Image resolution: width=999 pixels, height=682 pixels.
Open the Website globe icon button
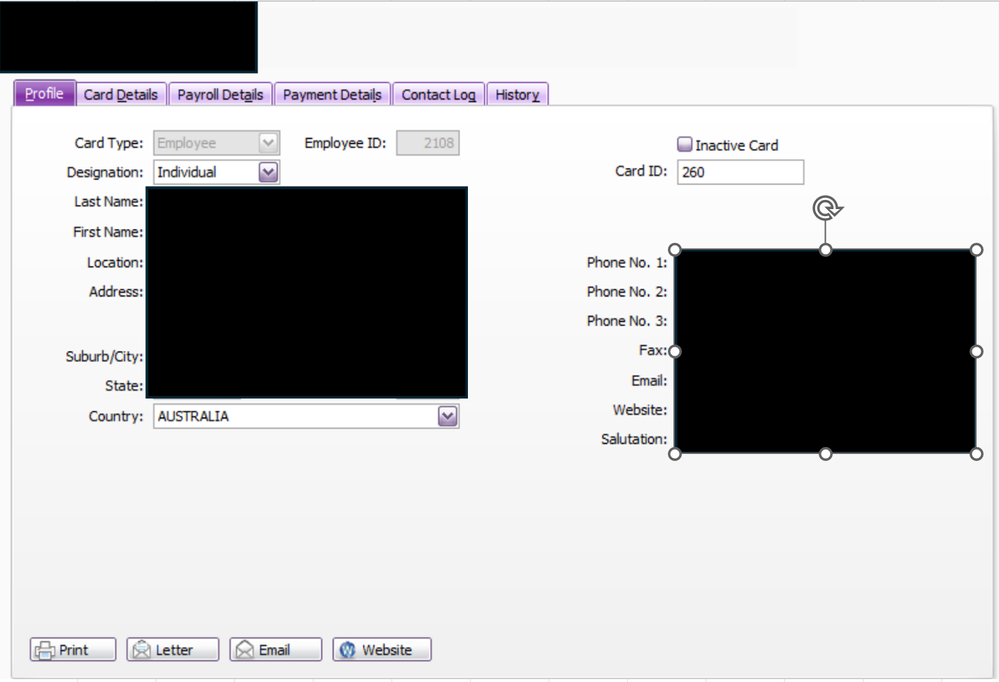348,650
